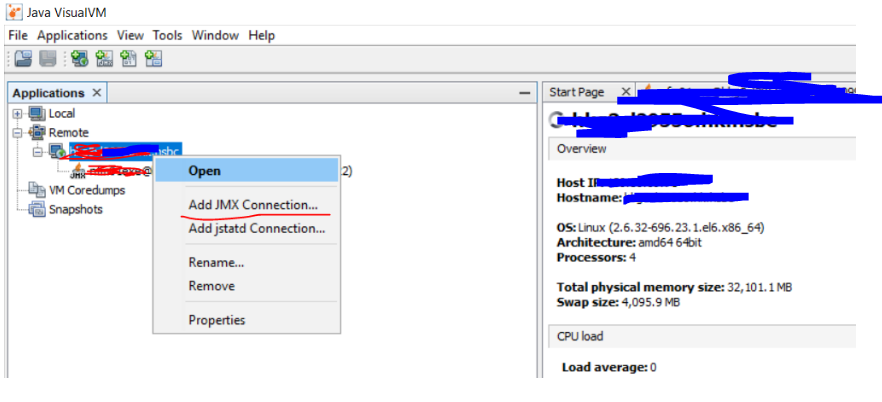Click the Java VisualVM logo in title bar

[14, 11]
